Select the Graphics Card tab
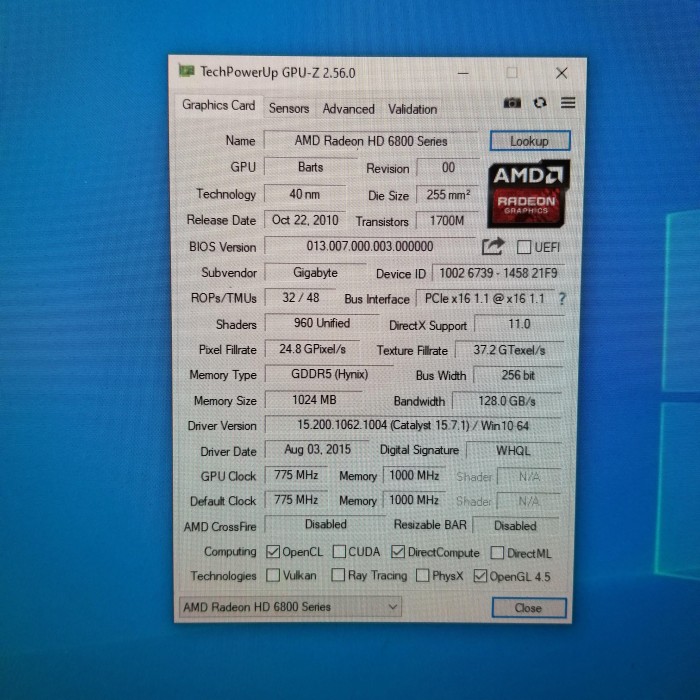The height and width of the screenshot is (700, 700). (218, 105)
